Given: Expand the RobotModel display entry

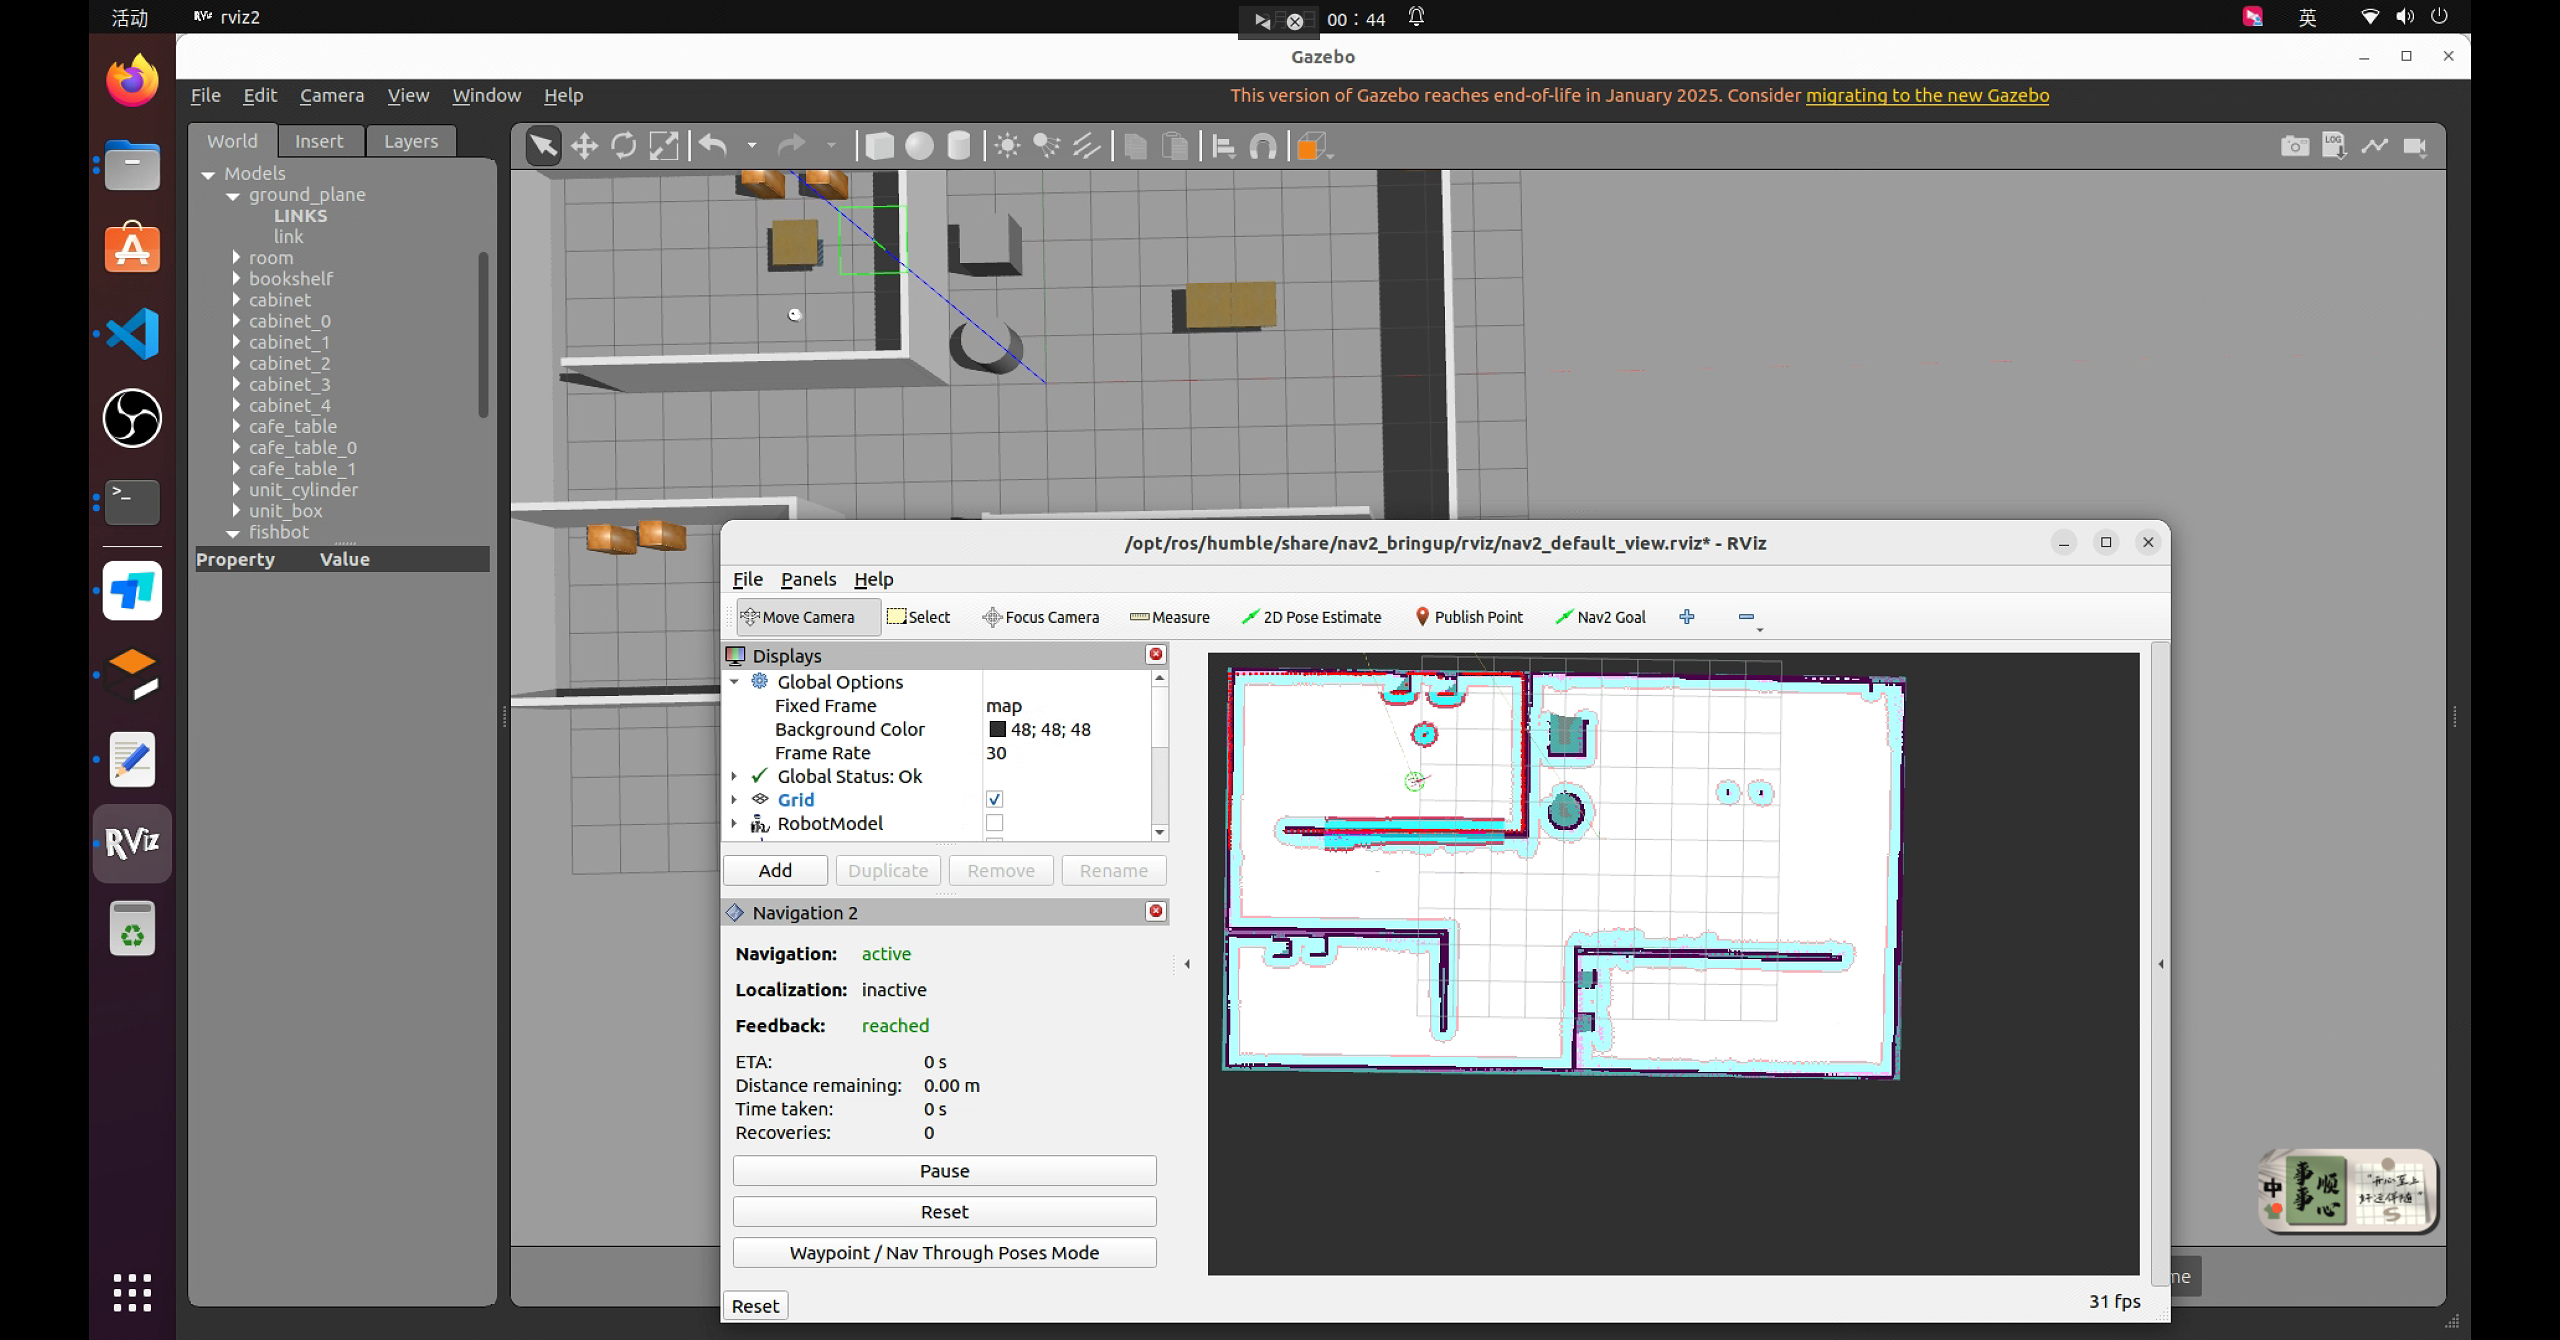Looking at the screenshot, I should click(x=735, y=823).
